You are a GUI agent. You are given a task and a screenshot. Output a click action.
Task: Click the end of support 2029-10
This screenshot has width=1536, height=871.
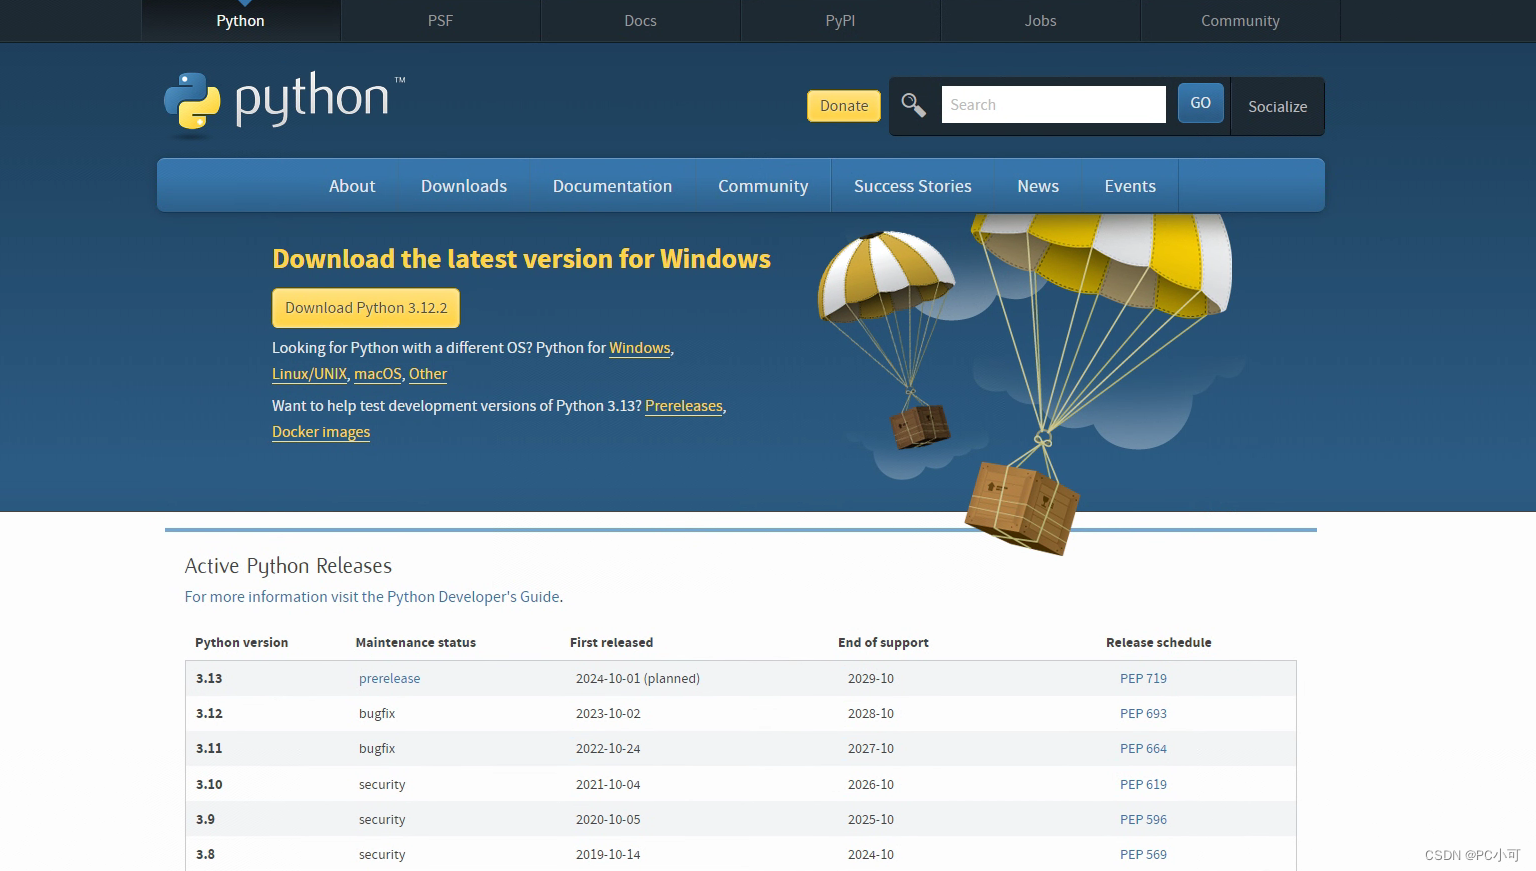[871, 678]
